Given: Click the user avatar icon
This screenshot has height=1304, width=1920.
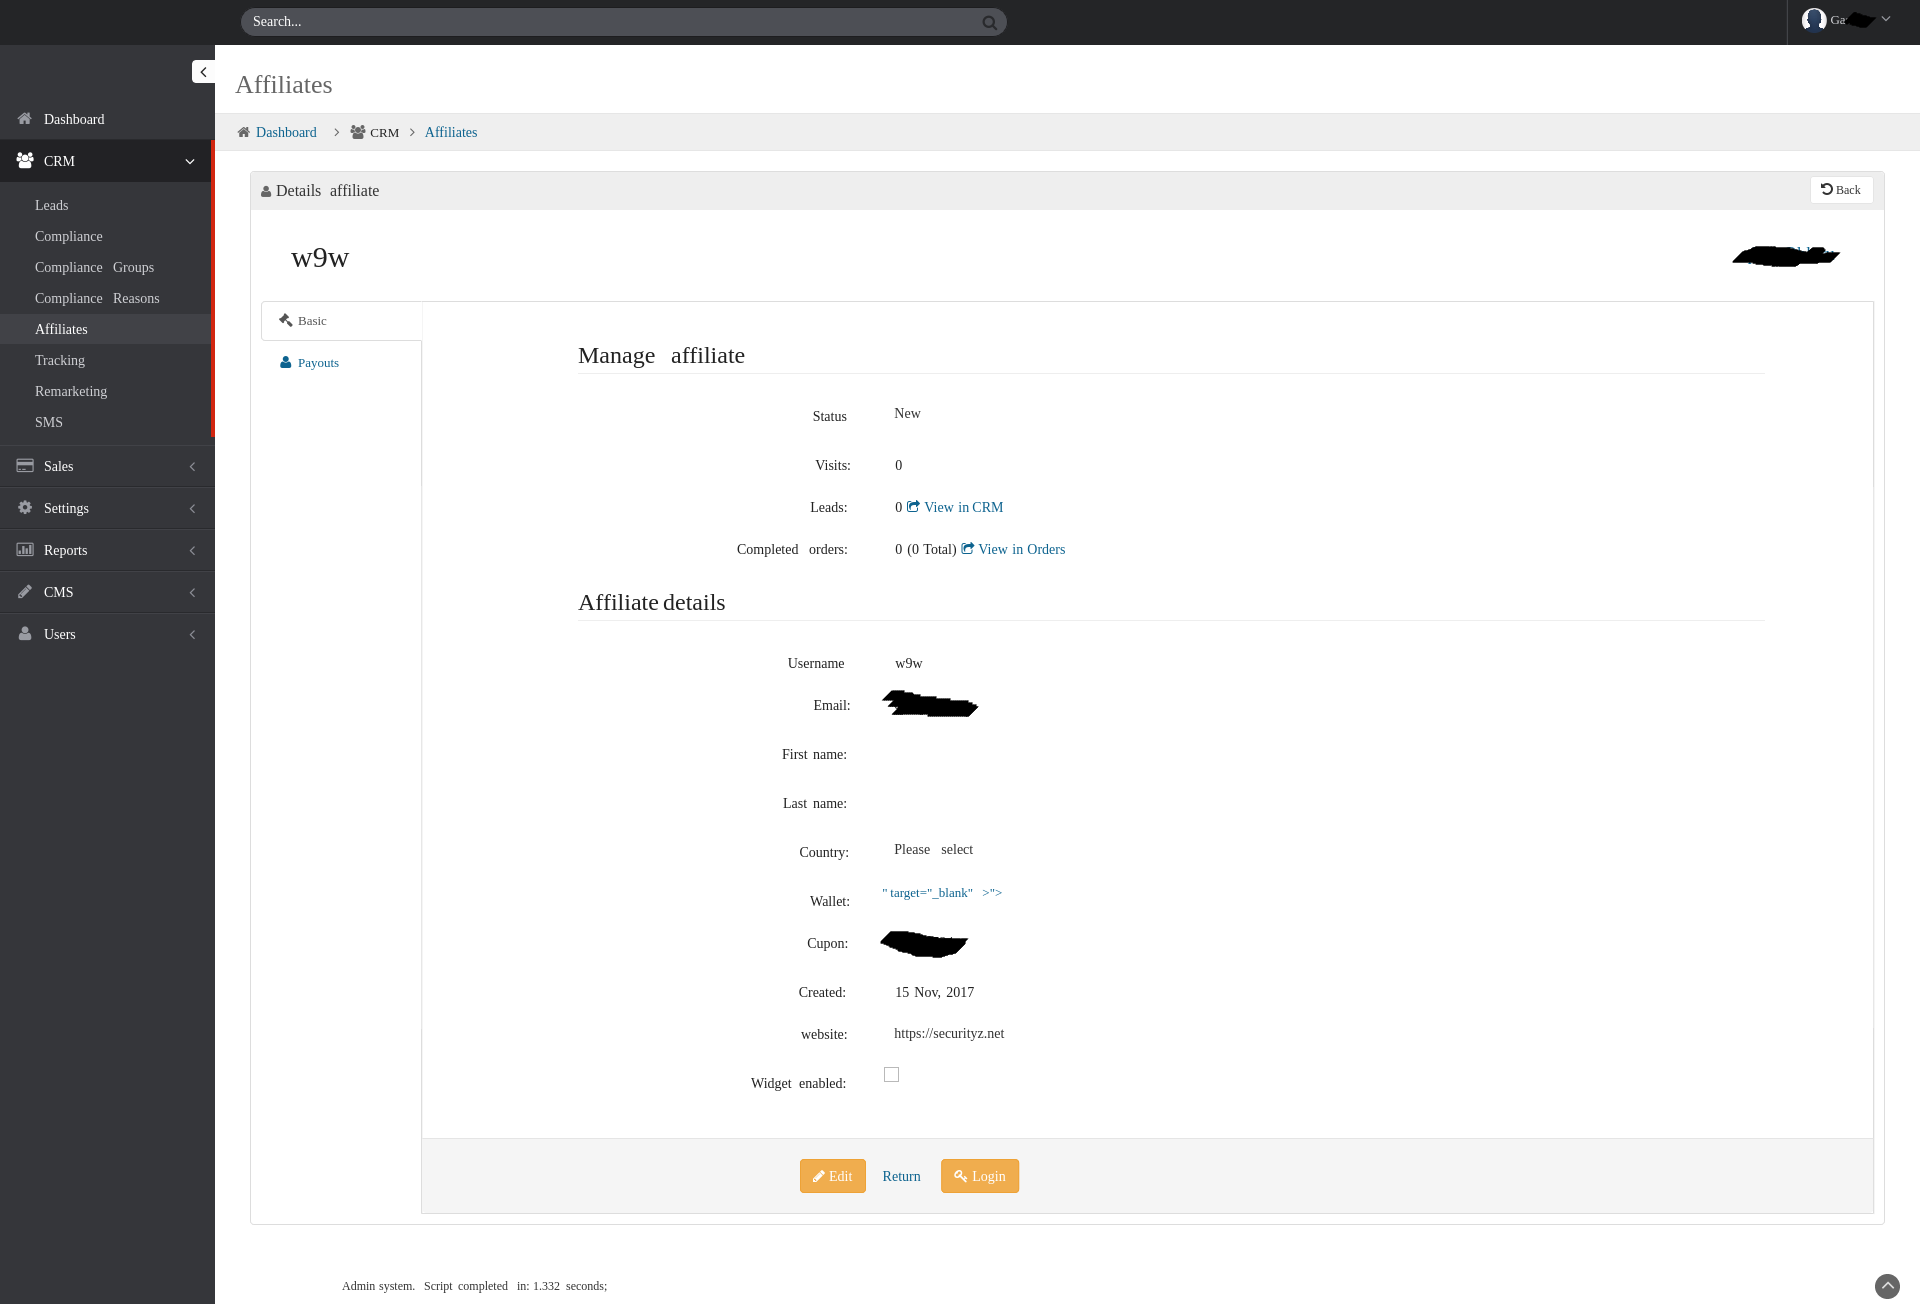Looking at the screenshot, I should pyautogui.click(x=1813, y=20).
